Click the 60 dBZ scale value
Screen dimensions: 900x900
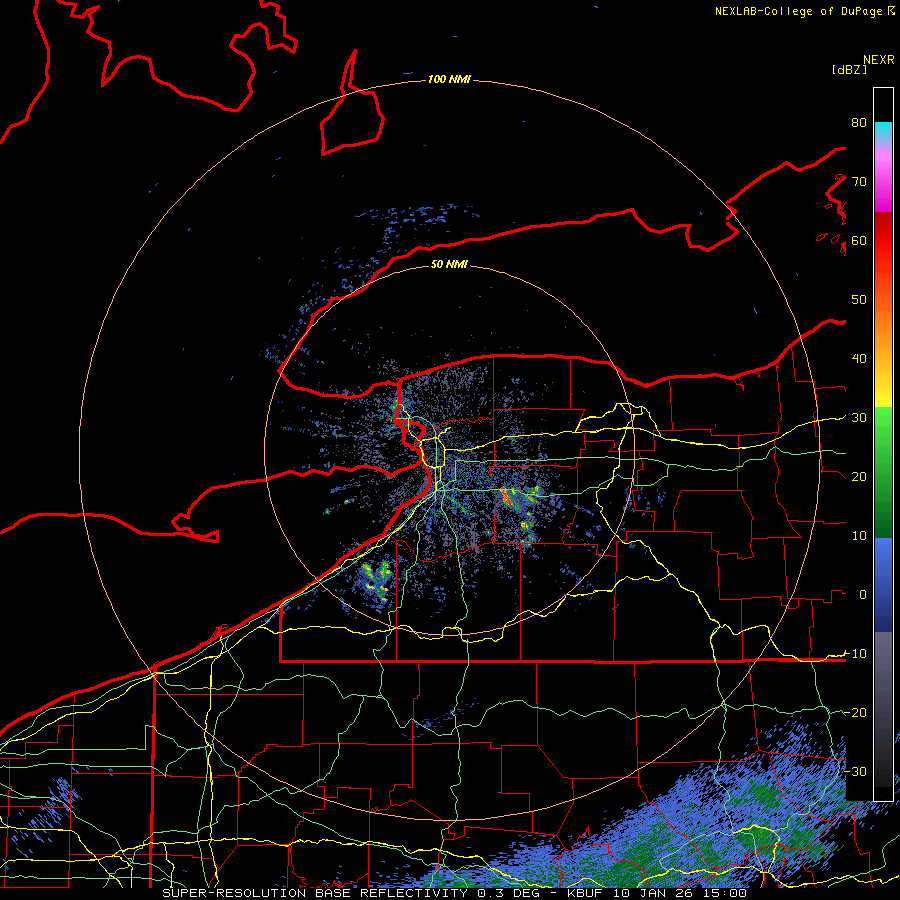pyautogui.click(x=859, y=241)
